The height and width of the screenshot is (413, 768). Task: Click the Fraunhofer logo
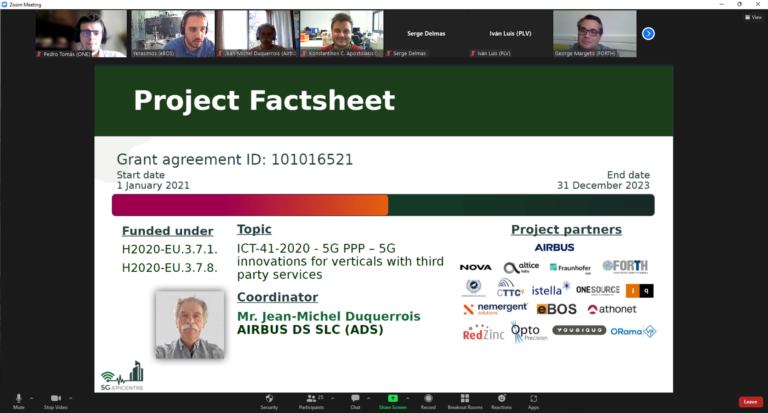570,267
